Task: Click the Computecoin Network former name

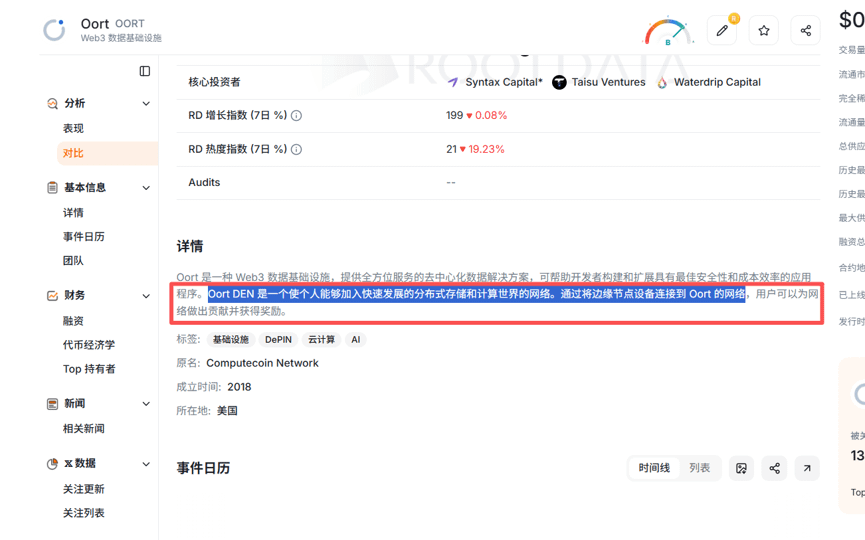Action: click(262, 363)
